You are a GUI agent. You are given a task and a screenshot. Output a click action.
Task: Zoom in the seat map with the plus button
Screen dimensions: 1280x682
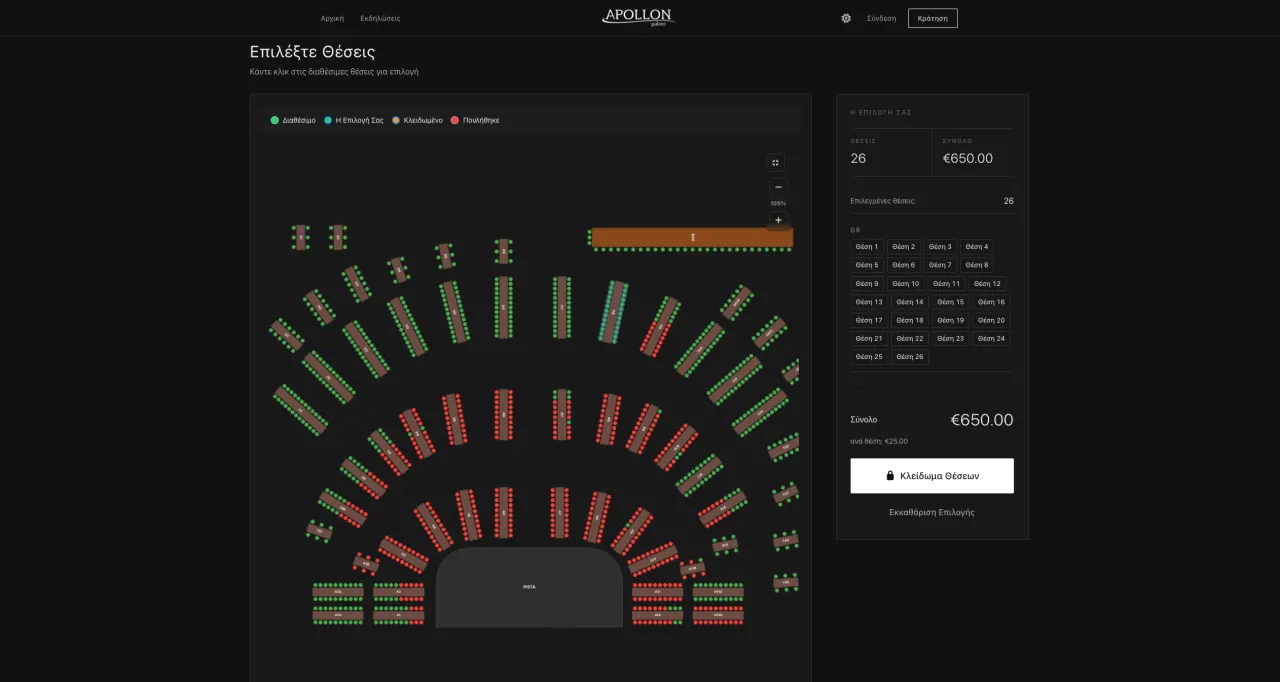[778, 220]
